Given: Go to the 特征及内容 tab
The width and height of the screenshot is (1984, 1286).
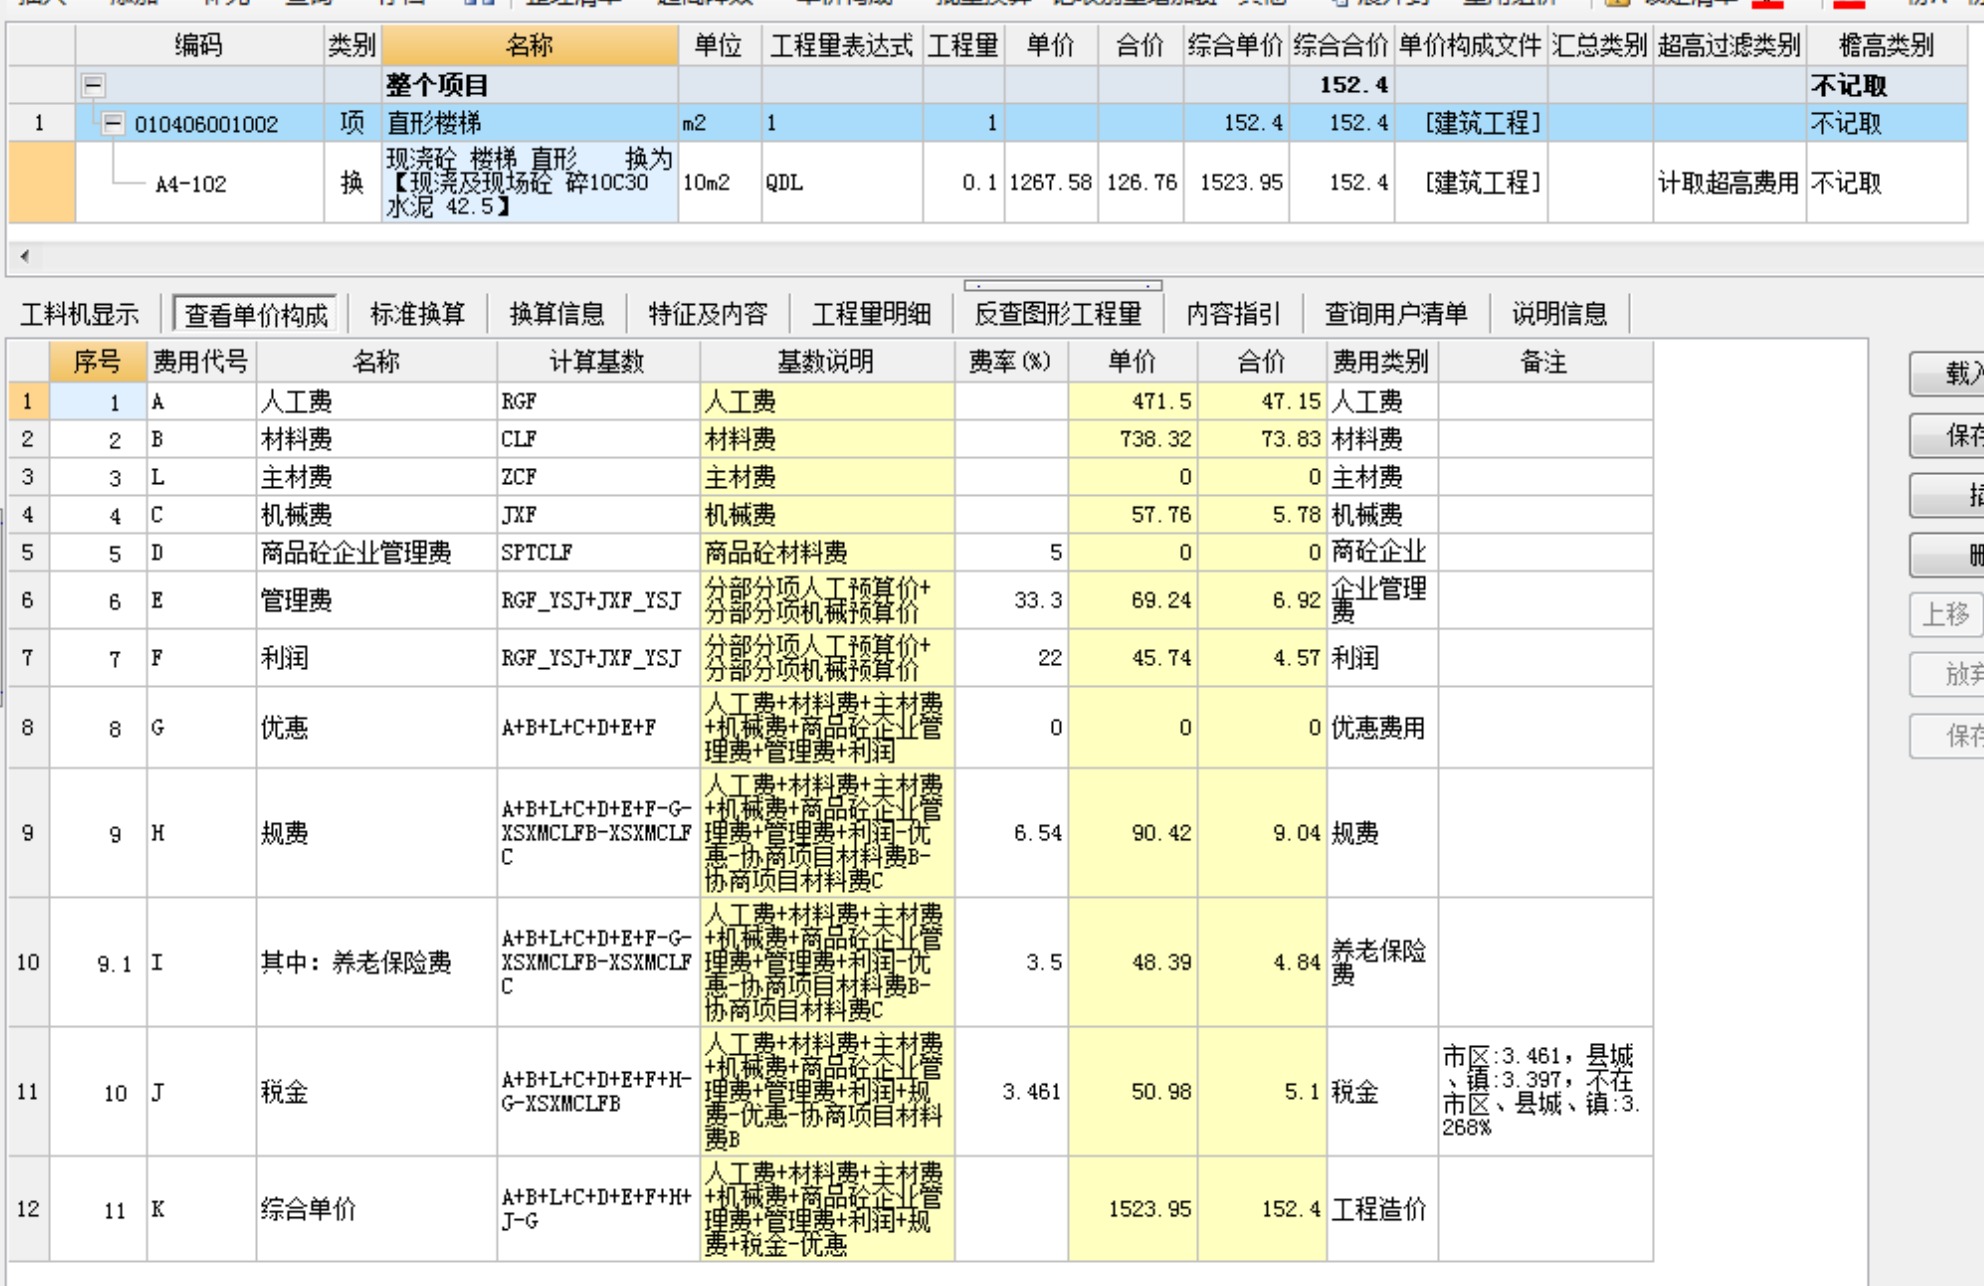Looking at the screenshot, I should [708, 314].
